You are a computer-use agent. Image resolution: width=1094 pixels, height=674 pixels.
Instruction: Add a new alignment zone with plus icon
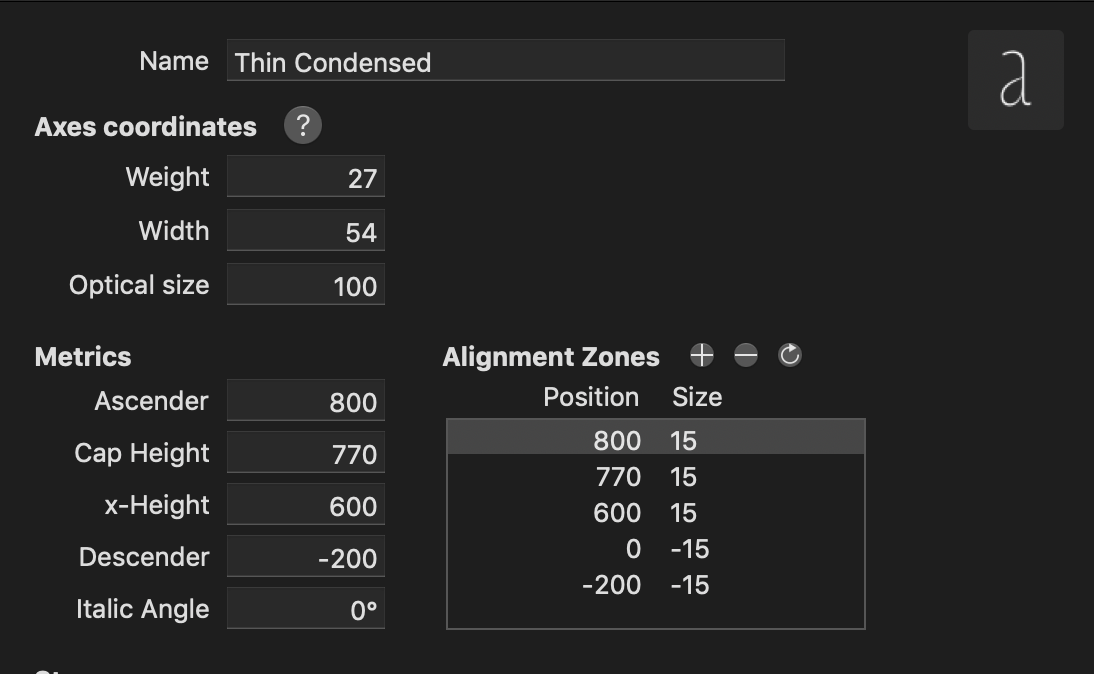coord(702,355)
